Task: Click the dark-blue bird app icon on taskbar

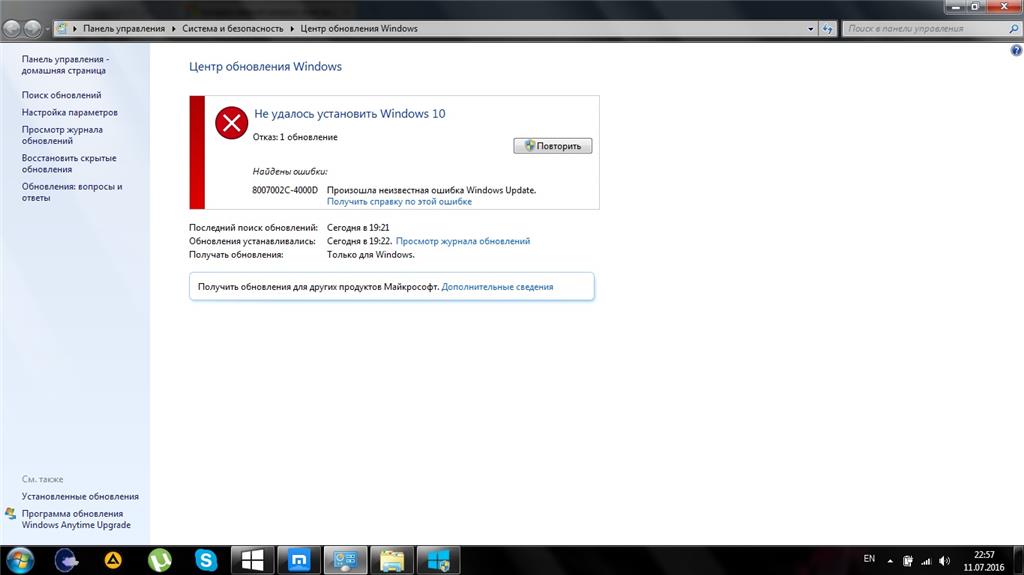Action: [x=67, y=560]
